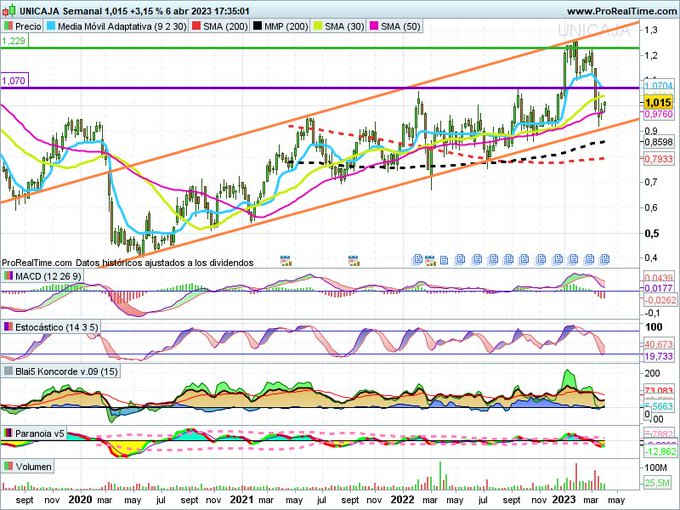Click the 2020 year label on time axis

click(x=80, y=500)
